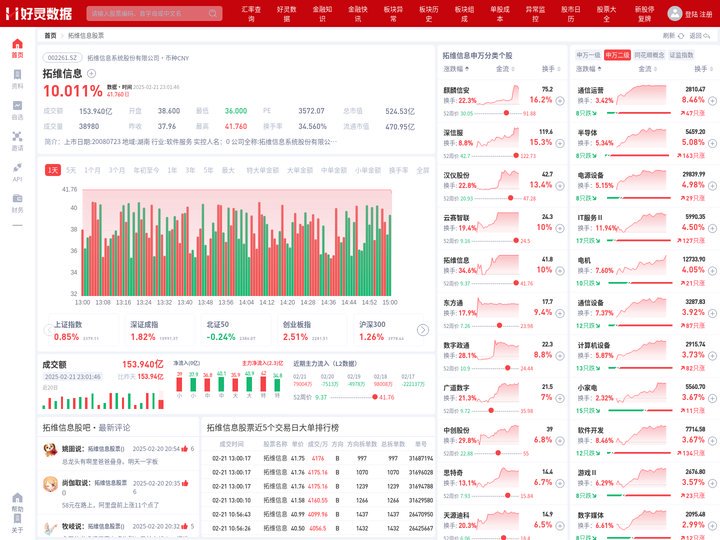720x540 pixels.
Task: Add 电源设备 sector using its plus icon
Action: click(712, 186)
